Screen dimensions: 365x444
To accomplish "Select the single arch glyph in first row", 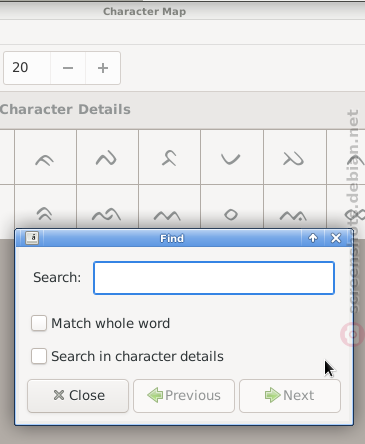I will 45,157.
